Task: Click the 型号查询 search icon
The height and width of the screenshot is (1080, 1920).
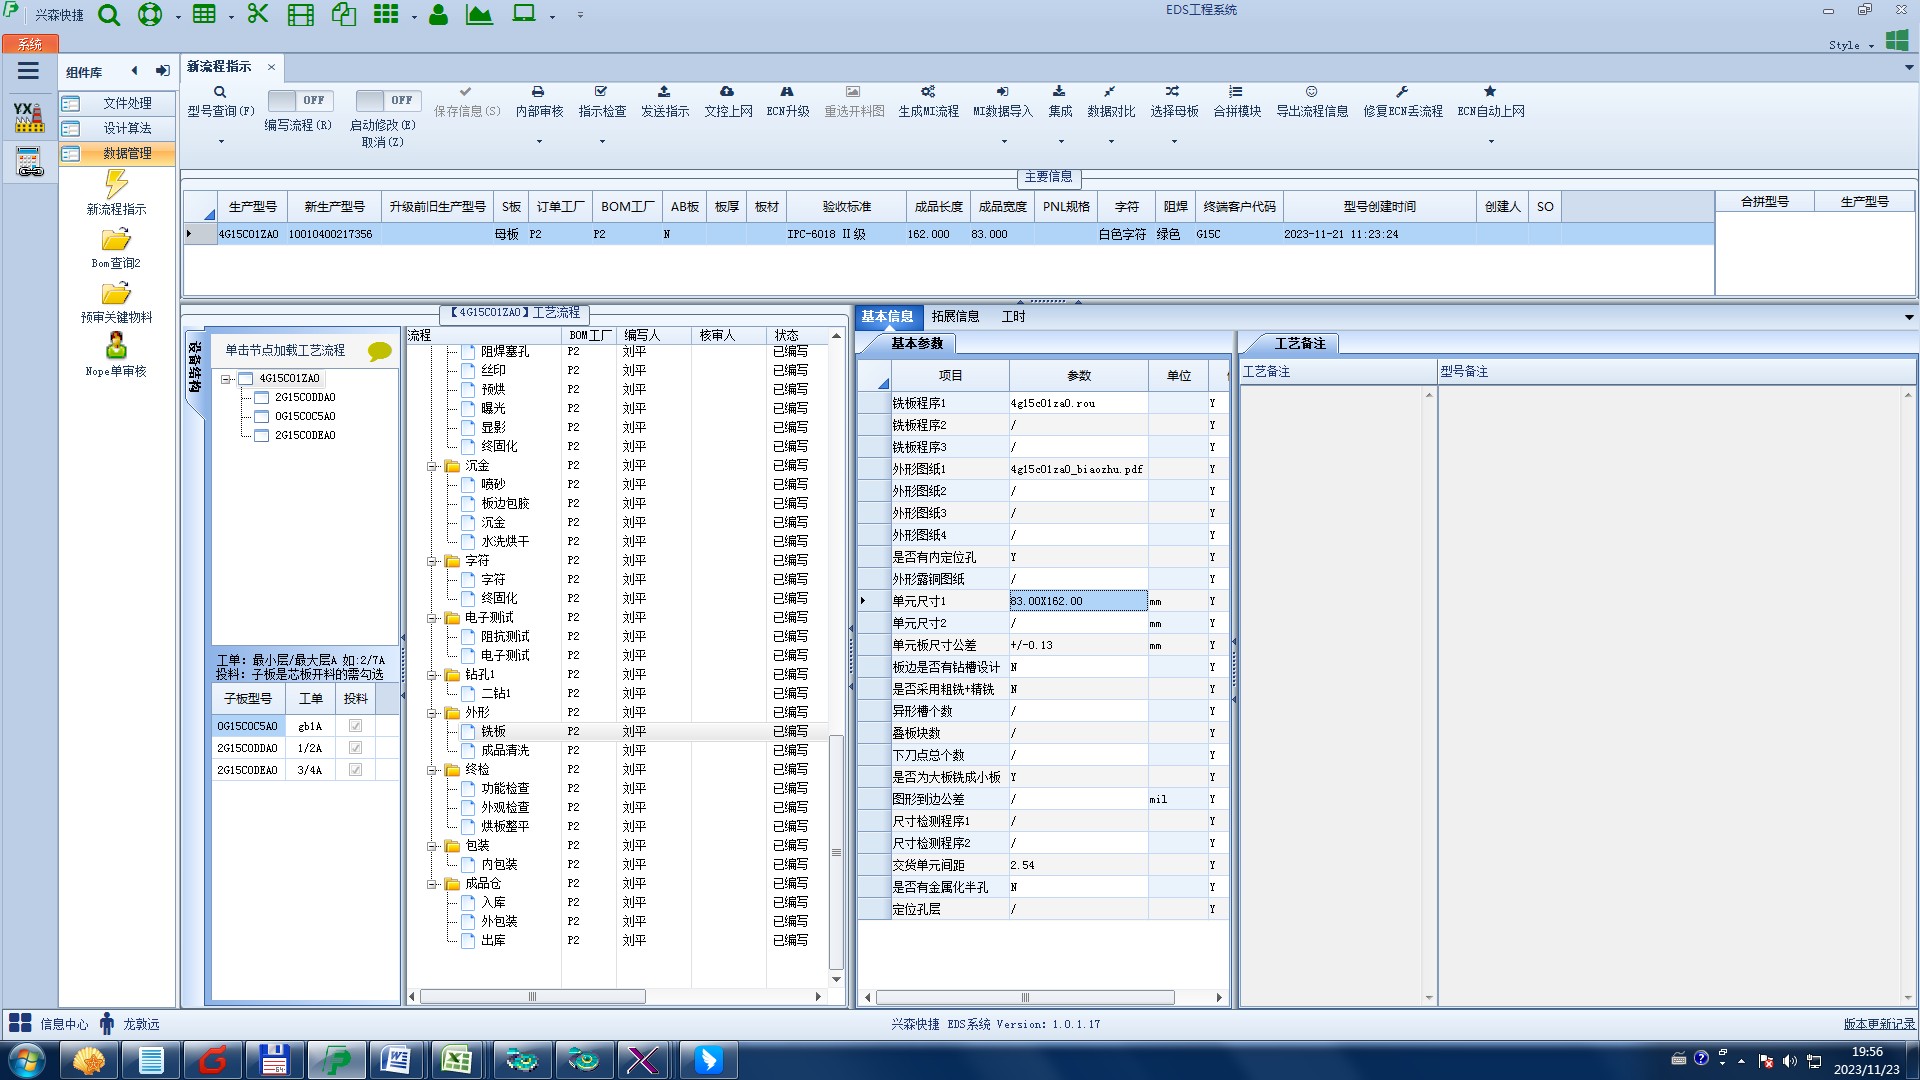Action: pyautogui.click(x=220, y=92)
